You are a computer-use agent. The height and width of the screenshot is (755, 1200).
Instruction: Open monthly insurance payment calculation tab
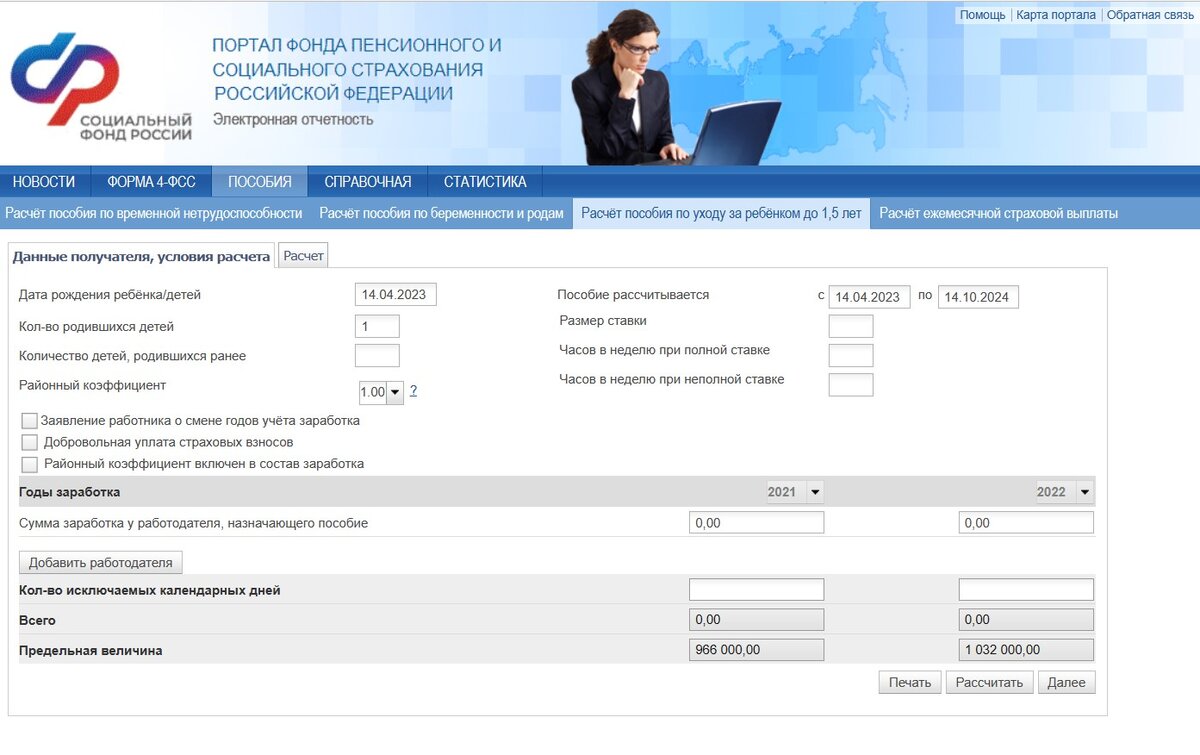[x=998, y=213]
